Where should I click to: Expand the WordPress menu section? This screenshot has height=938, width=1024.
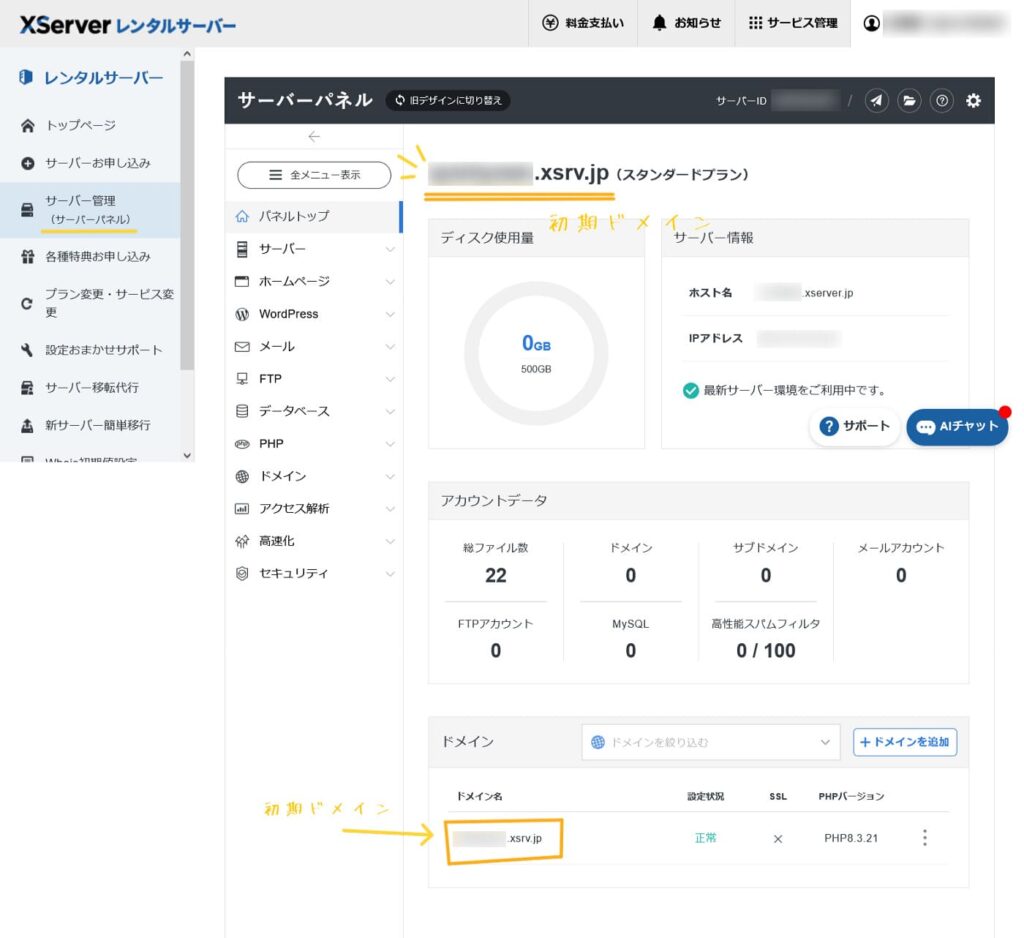[x=313, y=314]
